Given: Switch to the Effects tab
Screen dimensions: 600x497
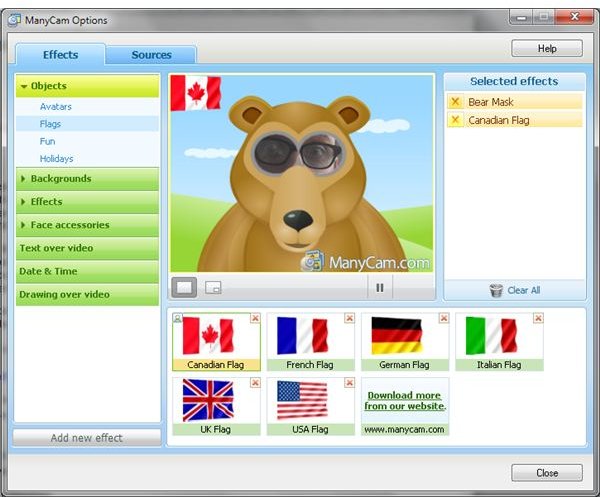Looking at the screenshot, I should (60, 54).
